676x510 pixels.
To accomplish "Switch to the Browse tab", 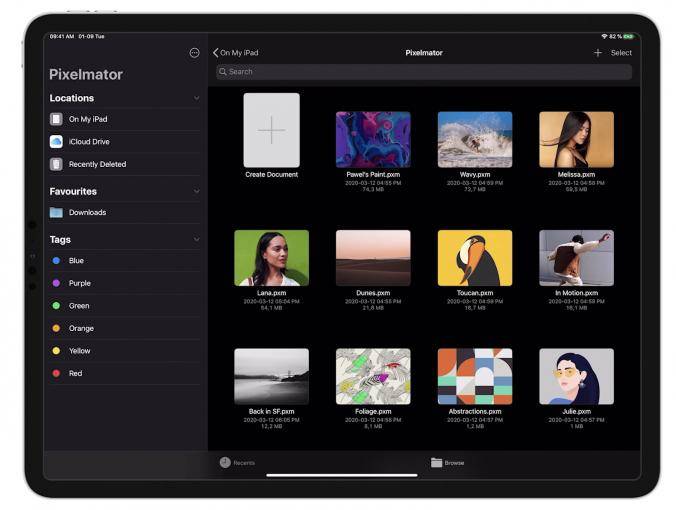I will point(448,463).
